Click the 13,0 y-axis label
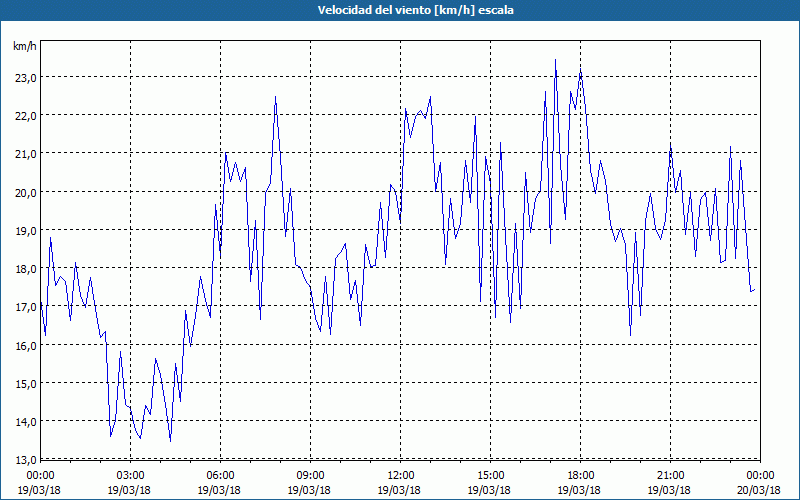Image resolution: width=800 pixels, height=500 pixels. pyautogui.click(x=25, y=460)
